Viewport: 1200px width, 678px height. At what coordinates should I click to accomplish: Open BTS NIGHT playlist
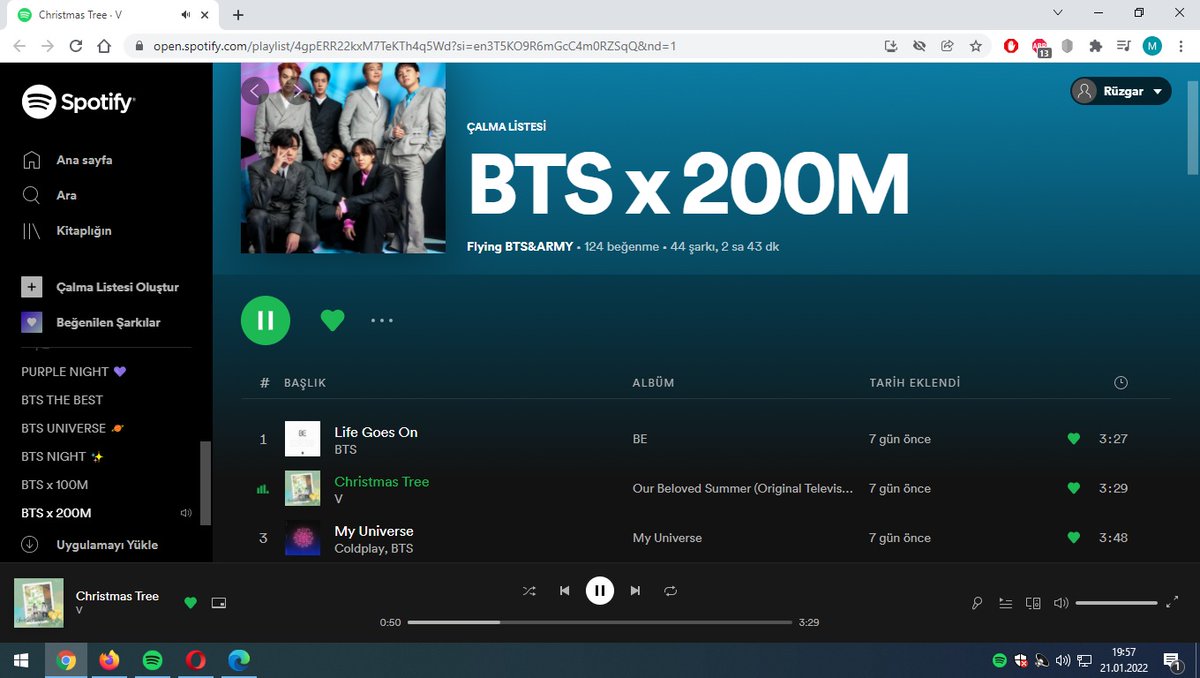click(x=63, y=456)
